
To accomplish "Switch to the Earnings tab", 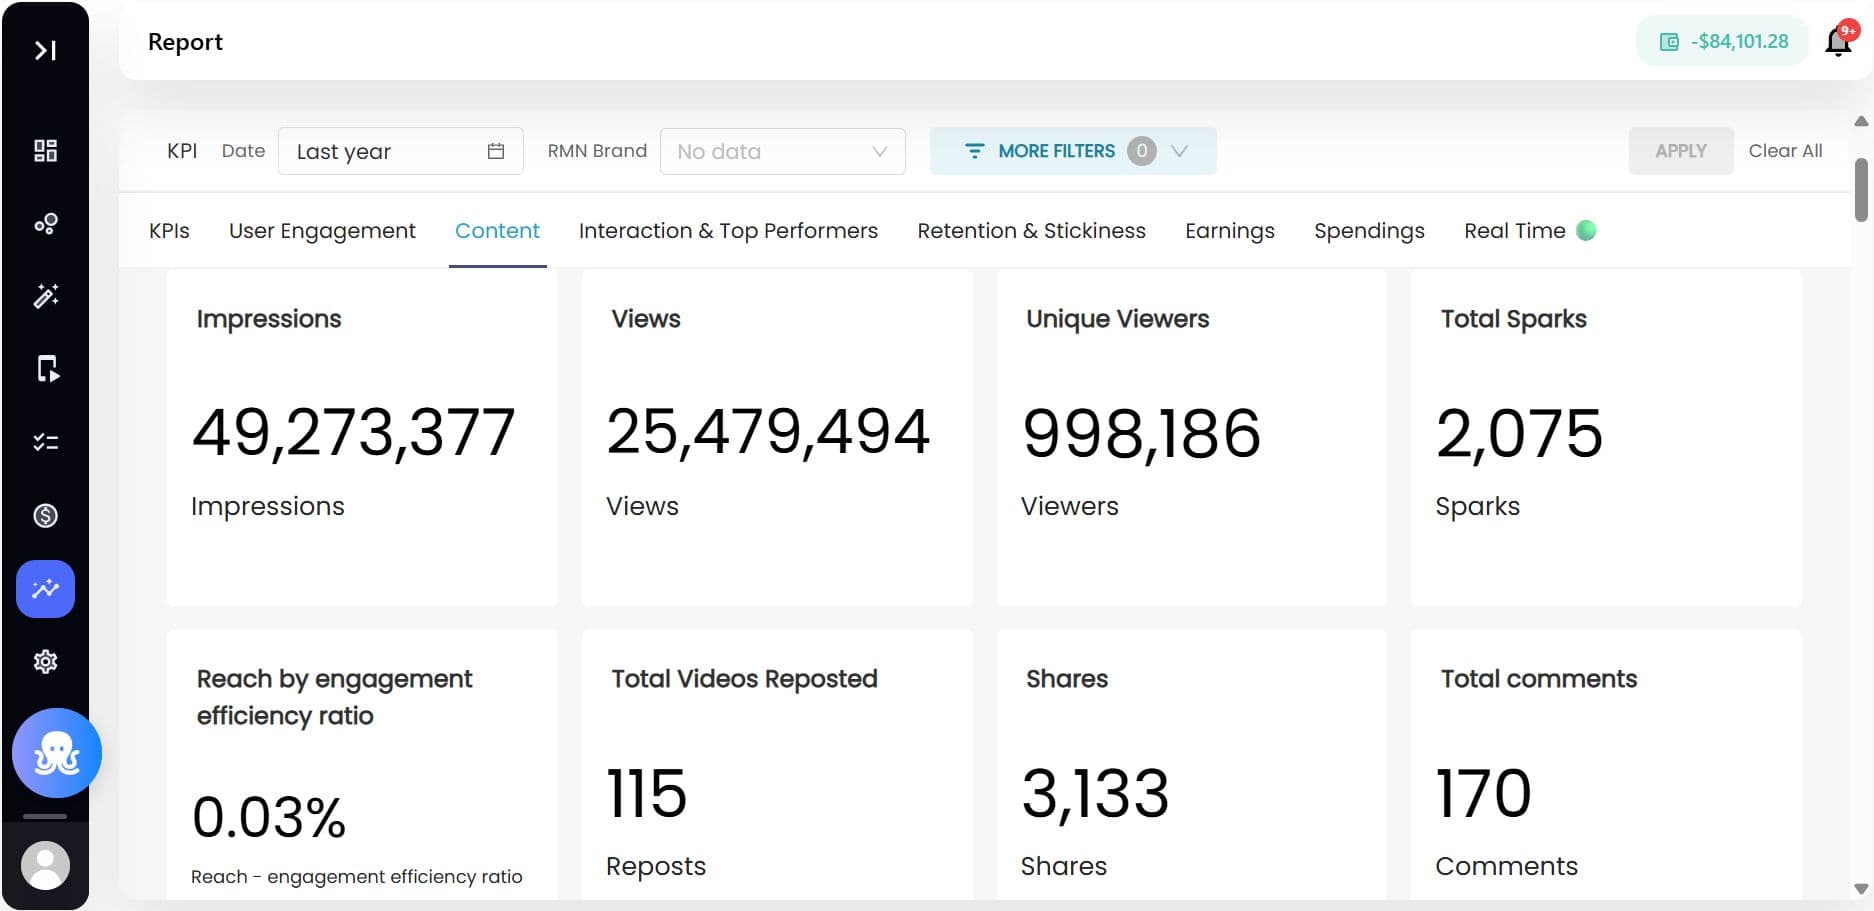I will pos(1230,231).
